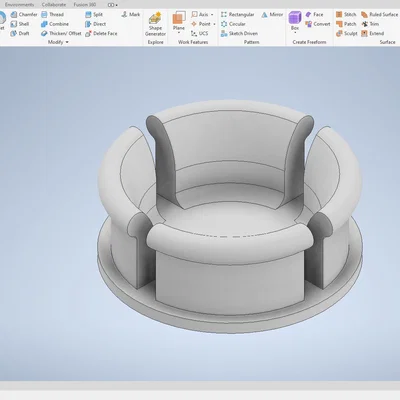Click the Create Freeform panel label
Viewport: 400px width, 400px height.
pyautogui.click(x=309, y=42)
